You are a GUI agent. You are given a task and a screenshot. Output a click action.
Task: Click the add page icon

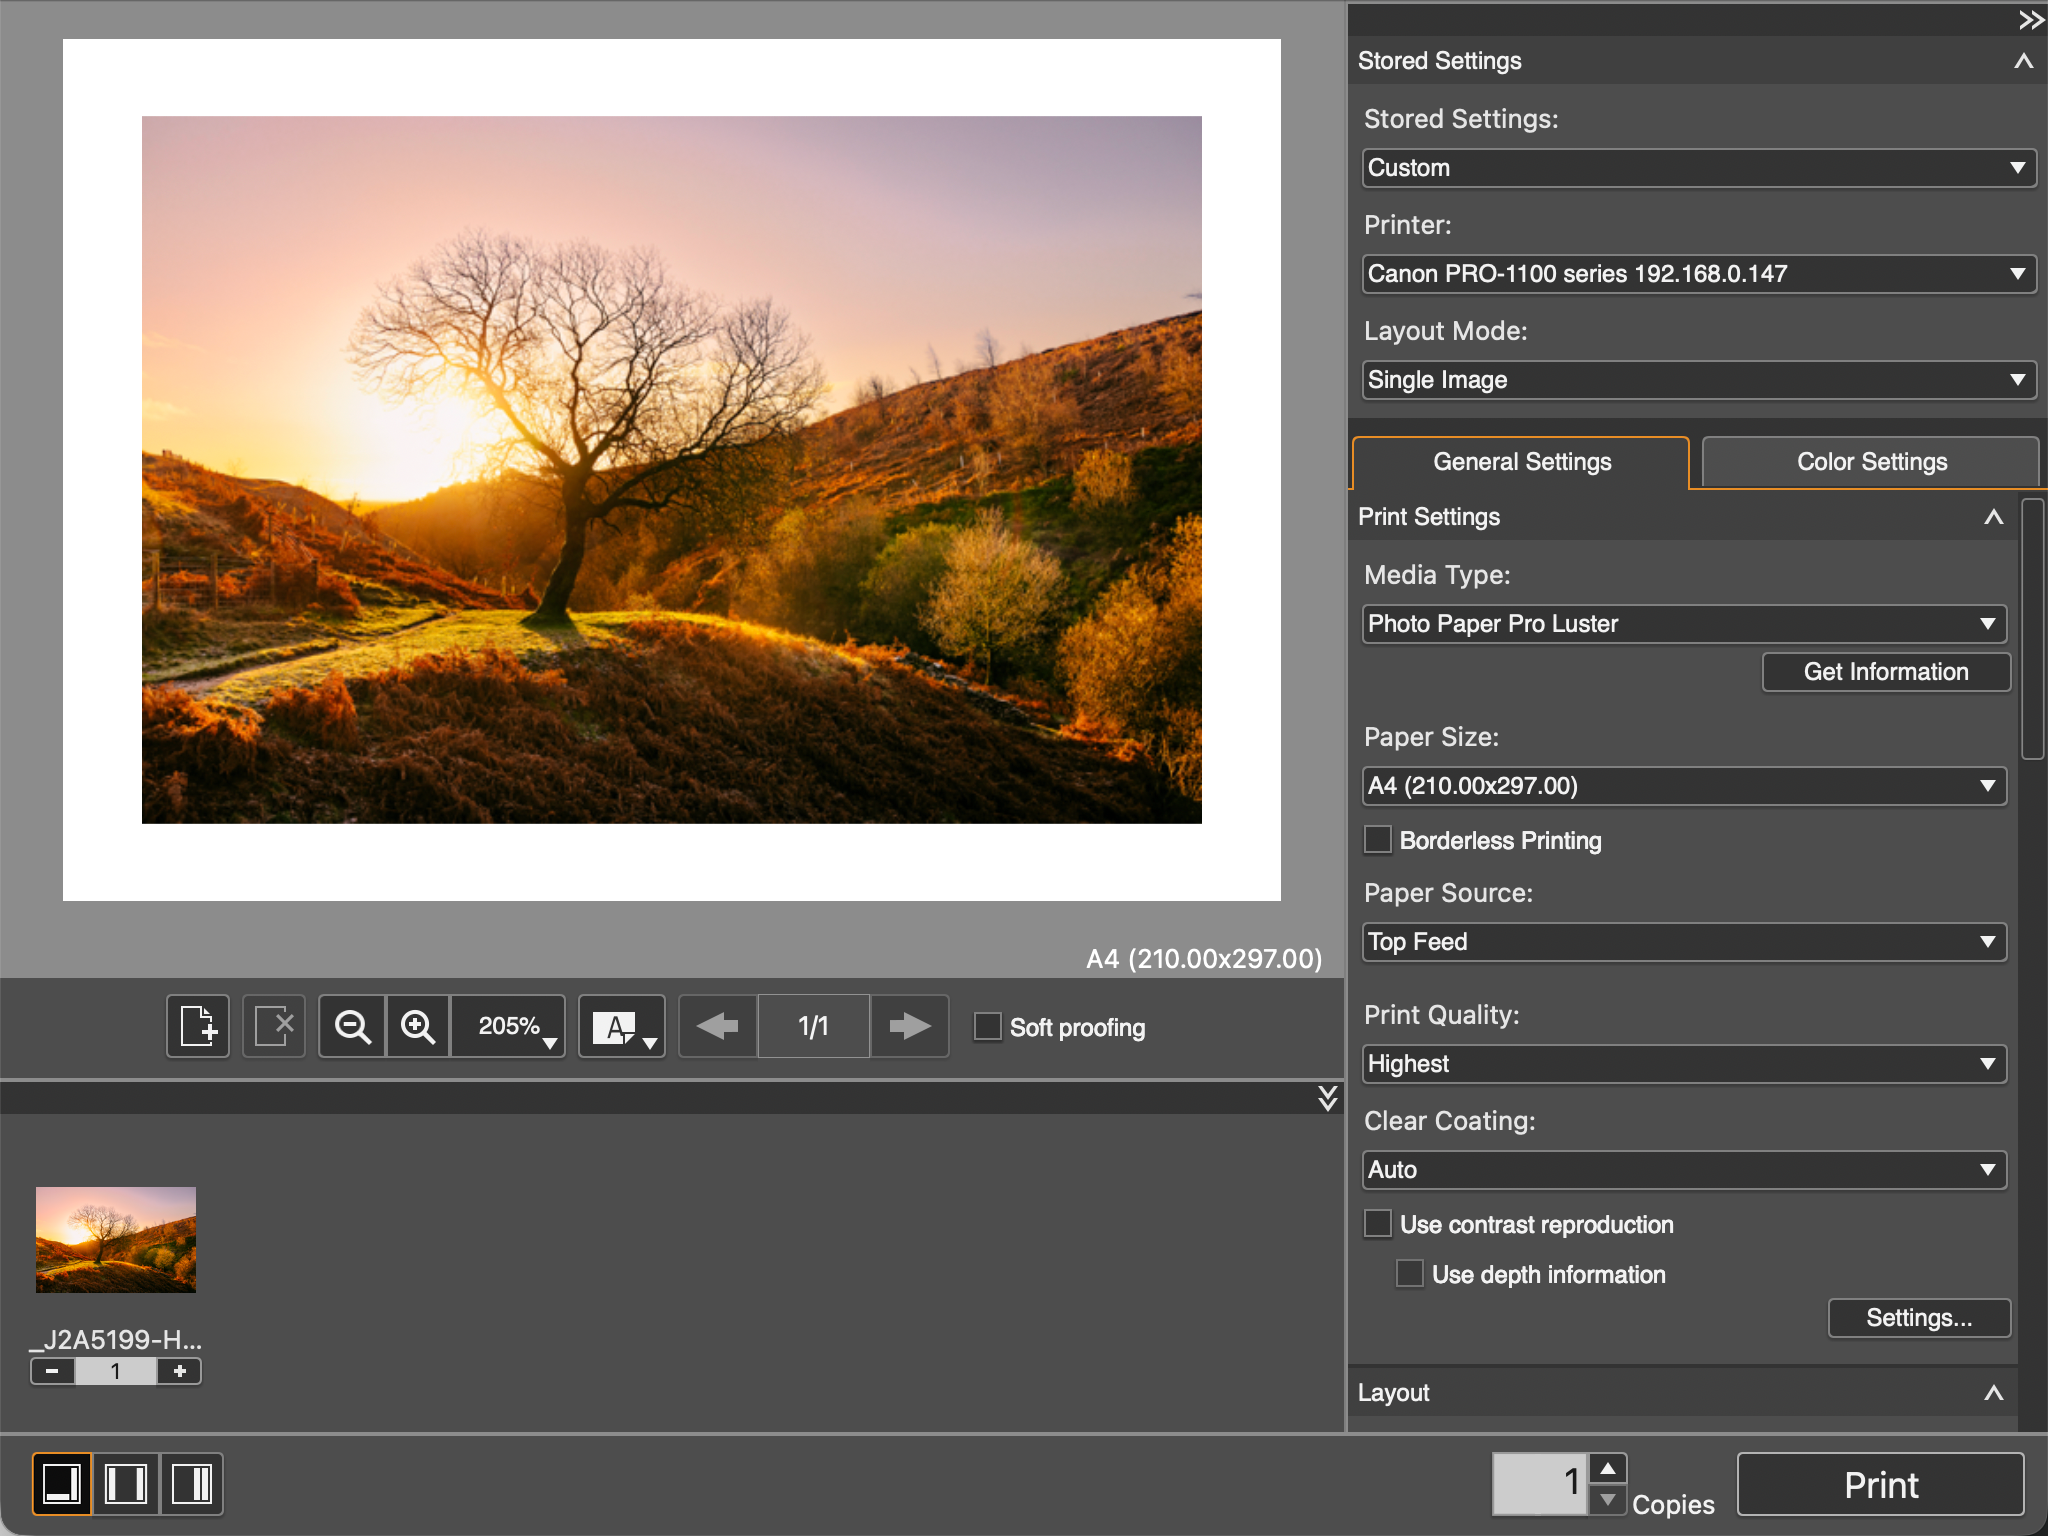197,1026
